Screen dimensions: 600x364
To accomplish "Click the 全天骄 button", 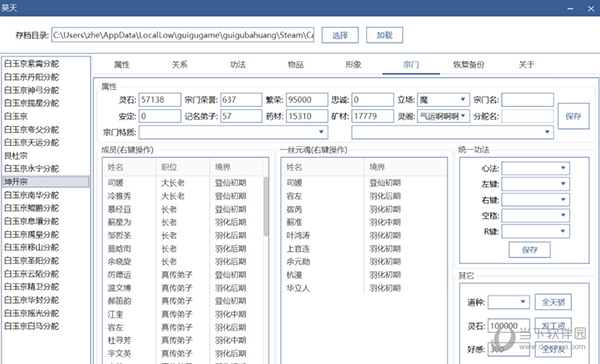I will pyautogui.click(x=553, y=302).
